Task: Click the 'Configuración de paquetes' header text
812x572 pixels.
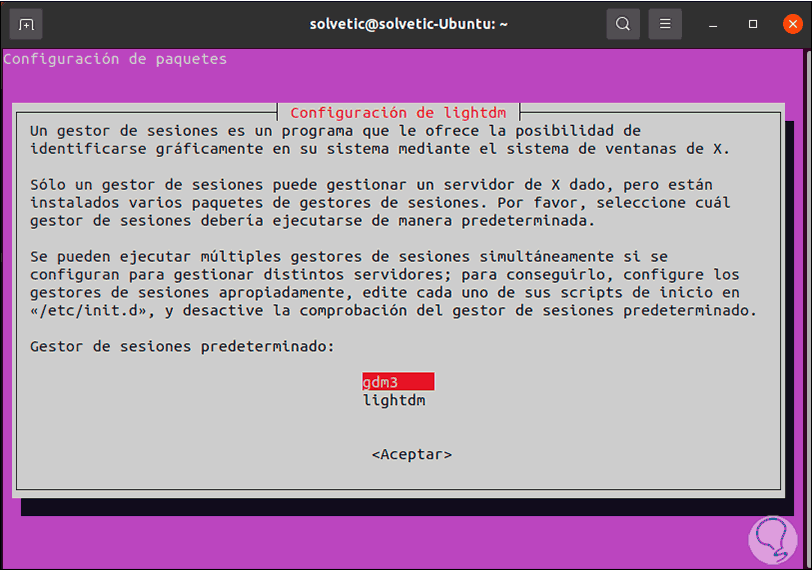Action: (115, 59)
